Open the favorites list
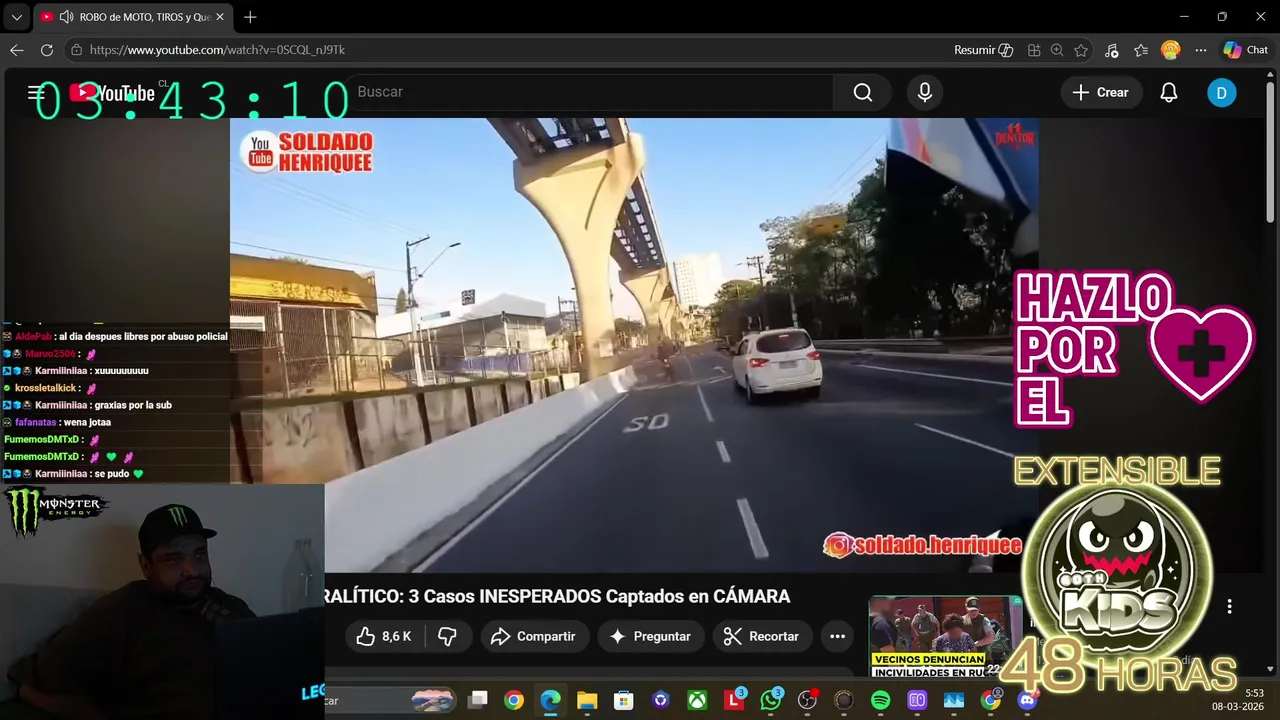Image resolution: width=1280 pixels, height=720 pixels. pos(1141,50)
